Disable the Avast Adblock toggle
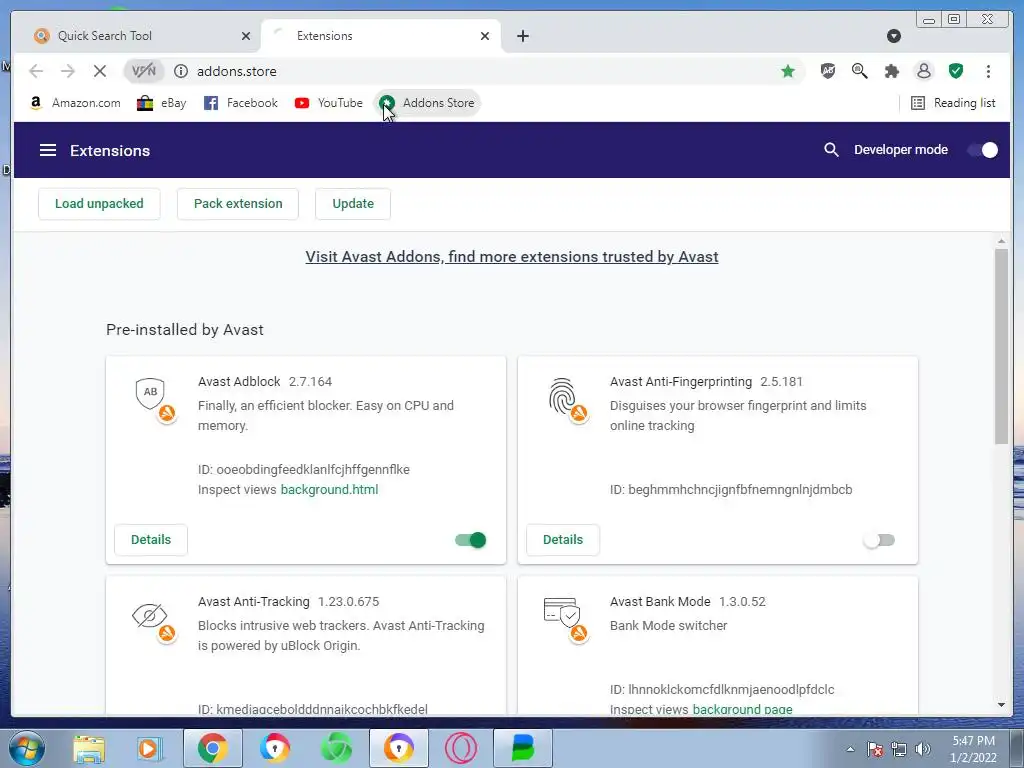Viewport: 1024px width, 768px height. coord(471,540)
